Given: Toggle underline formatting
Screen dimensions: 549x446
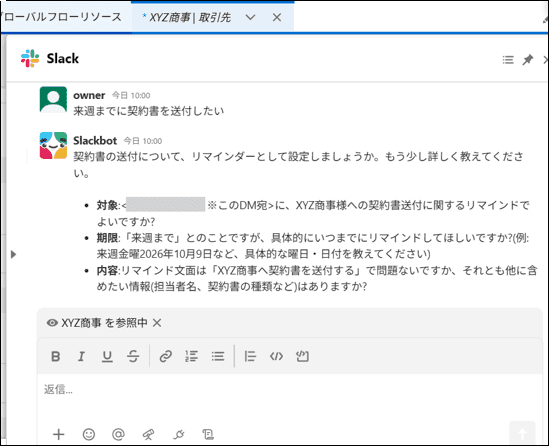Looking at the screenshot, I should tap(107, 356).
